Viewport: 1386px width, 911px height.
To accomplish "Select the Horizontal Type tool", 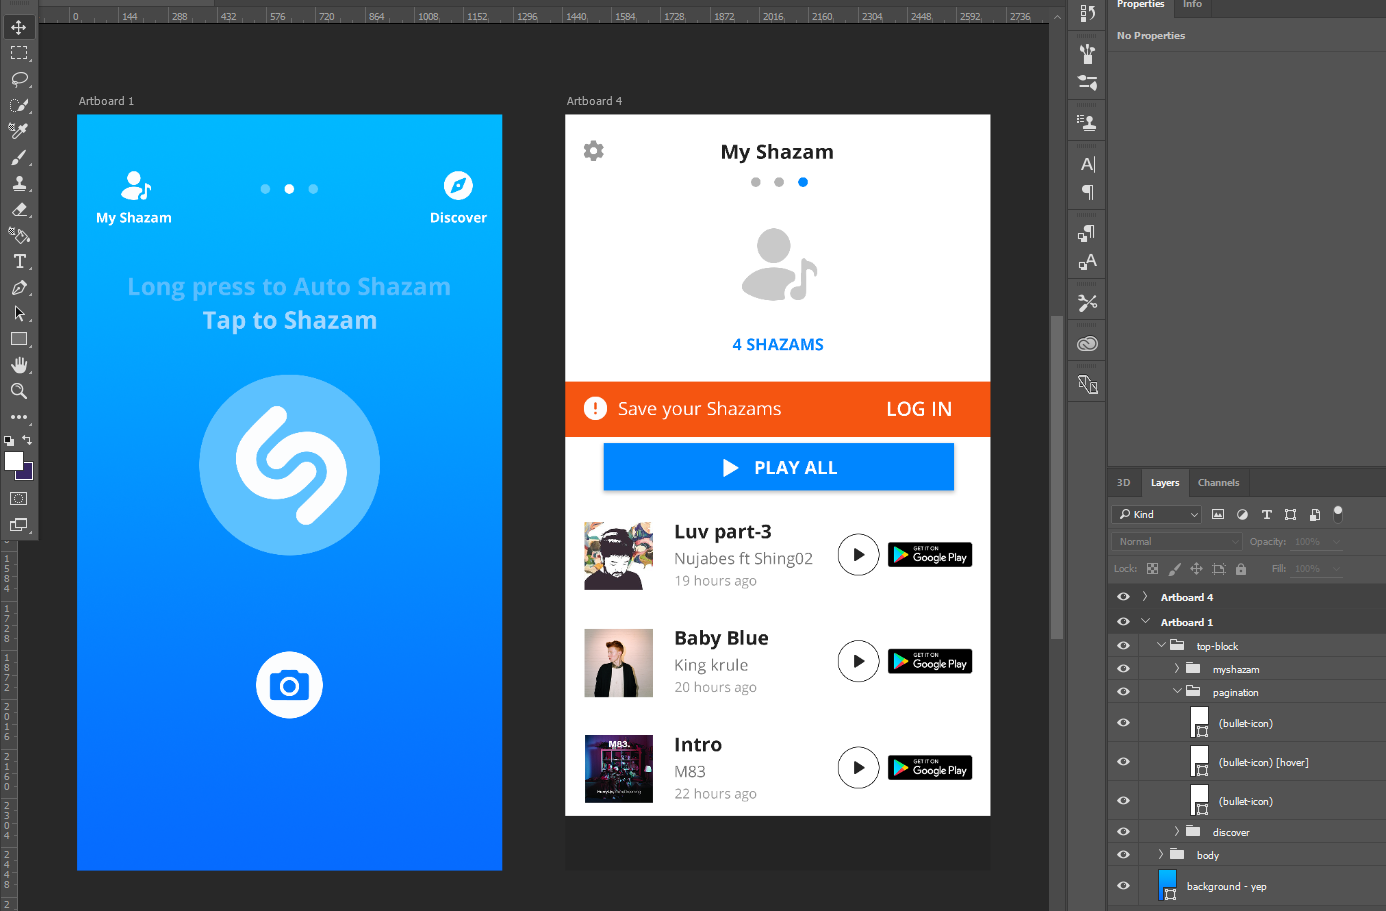I will point(19,261).
